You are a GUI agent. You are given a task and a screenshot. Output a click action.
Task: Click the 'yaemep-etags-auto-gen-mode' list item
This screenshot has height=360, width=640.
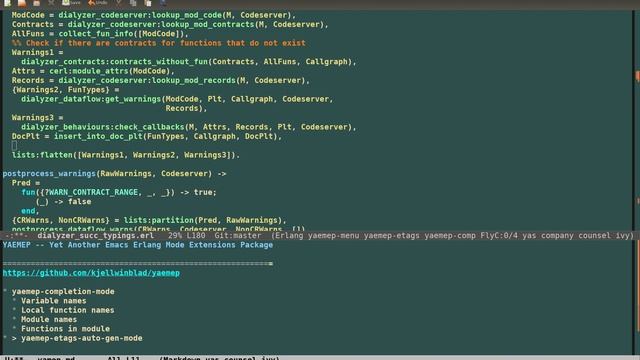(x=82, y=338)
